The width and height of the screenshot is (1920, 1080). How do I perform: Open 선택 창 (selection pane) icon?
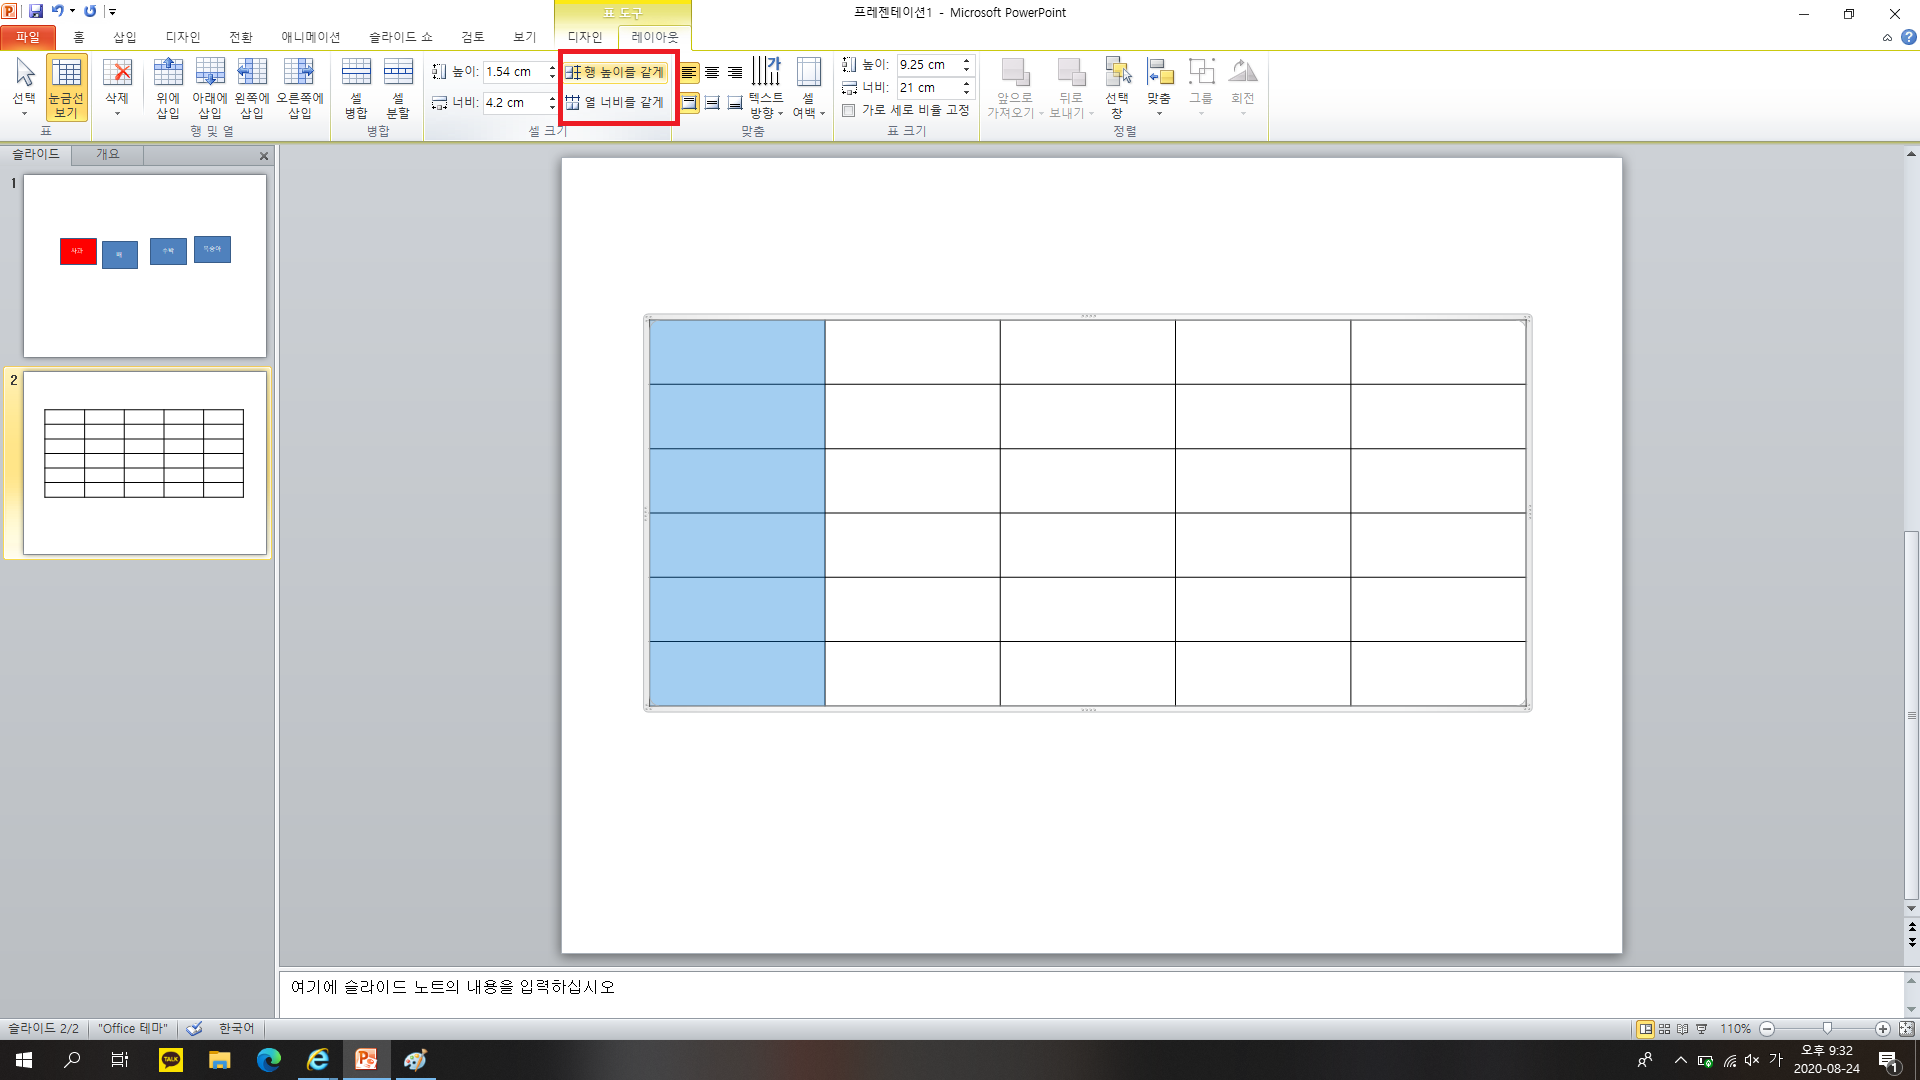click(x=1117, y=87)
